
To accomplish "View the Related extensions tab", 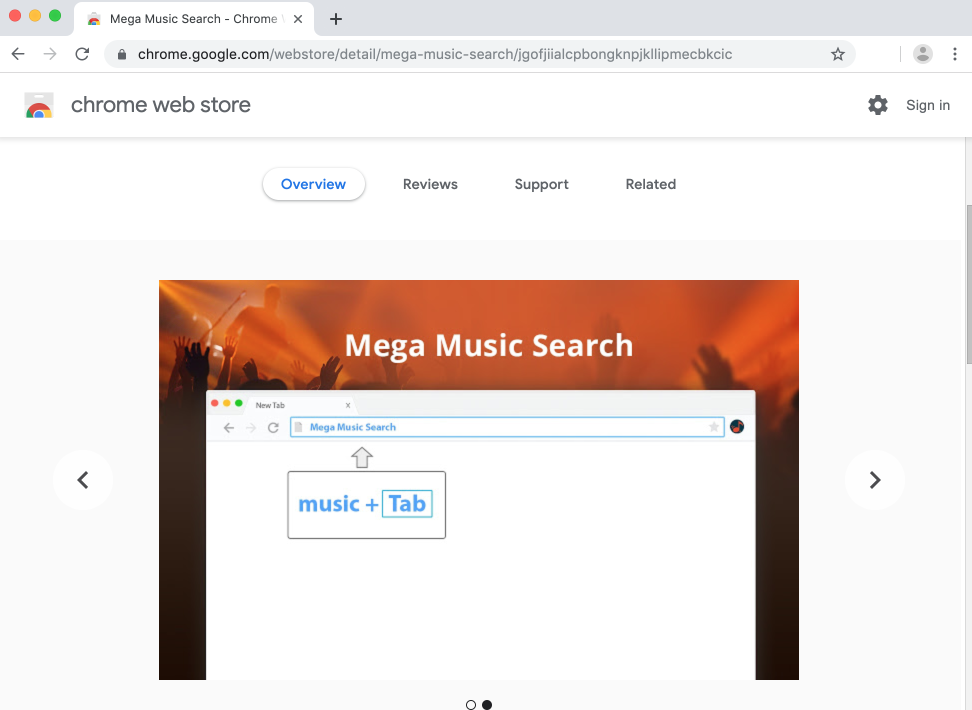I will click(650, 184).
